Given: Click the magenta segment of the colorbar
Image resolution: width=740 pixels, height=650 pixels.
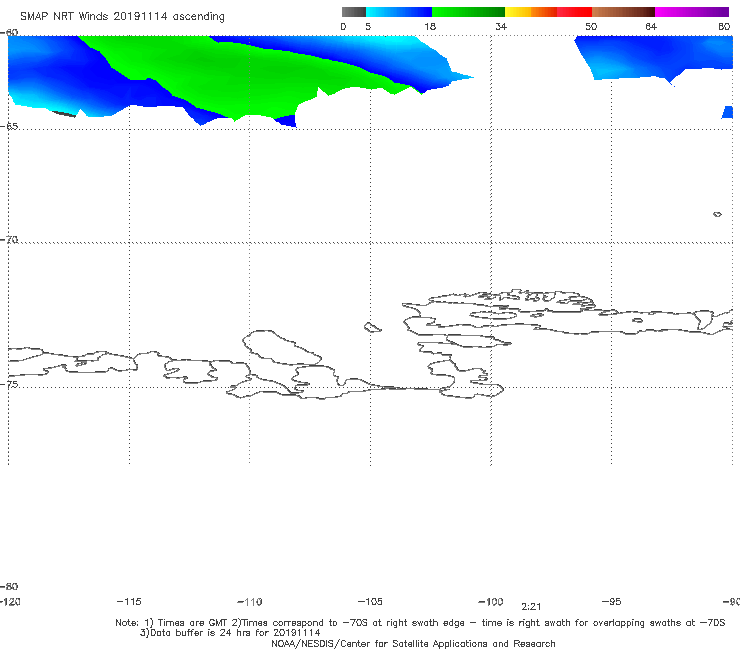Looking at the screenshot, I should tap(692, 12).
